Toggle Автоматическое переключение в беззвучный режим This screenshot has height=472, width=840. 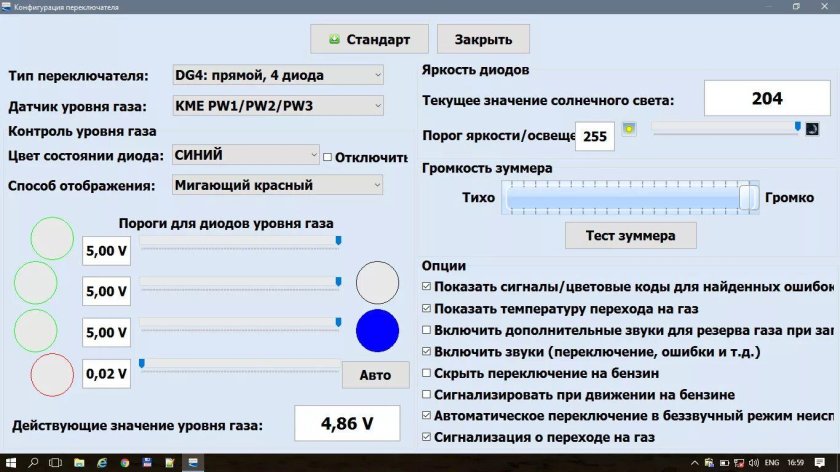click(x=426, y=415)
